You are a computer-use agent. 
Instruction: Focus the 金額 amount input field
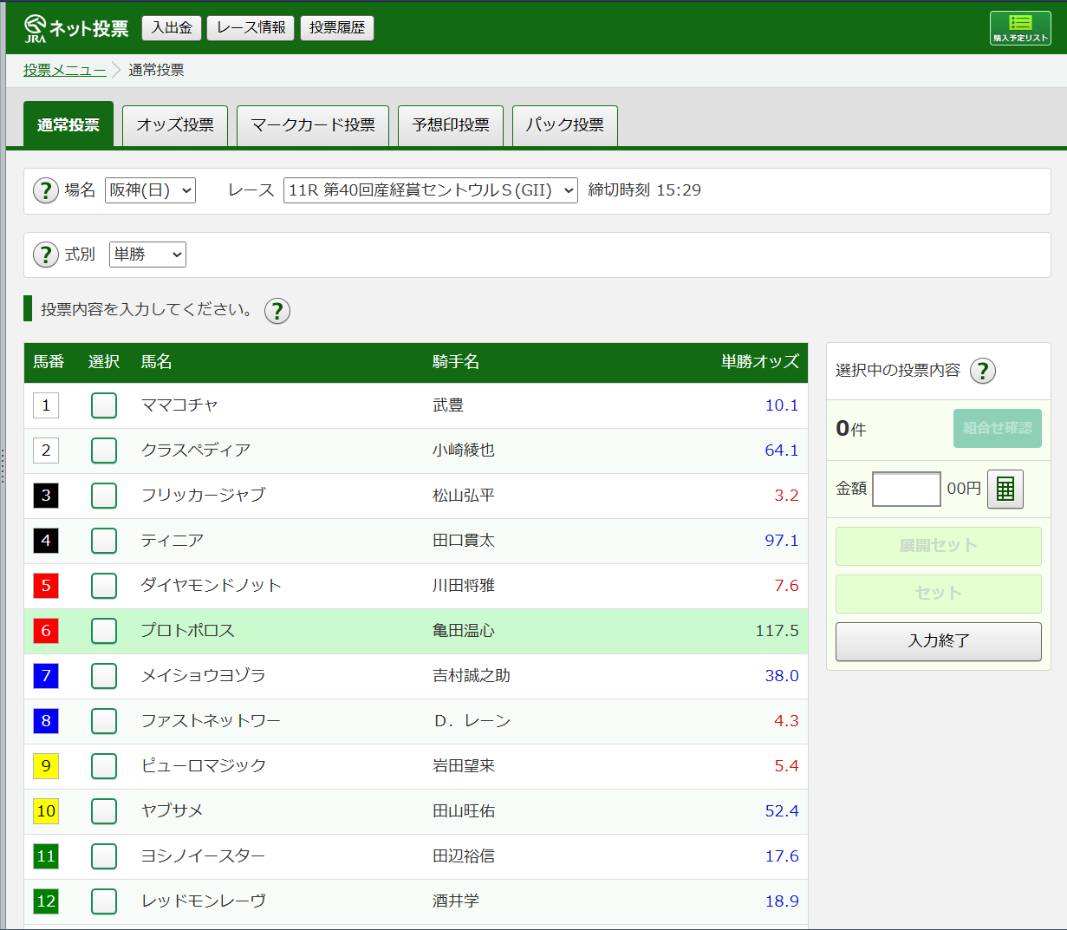tap(906, 489)
